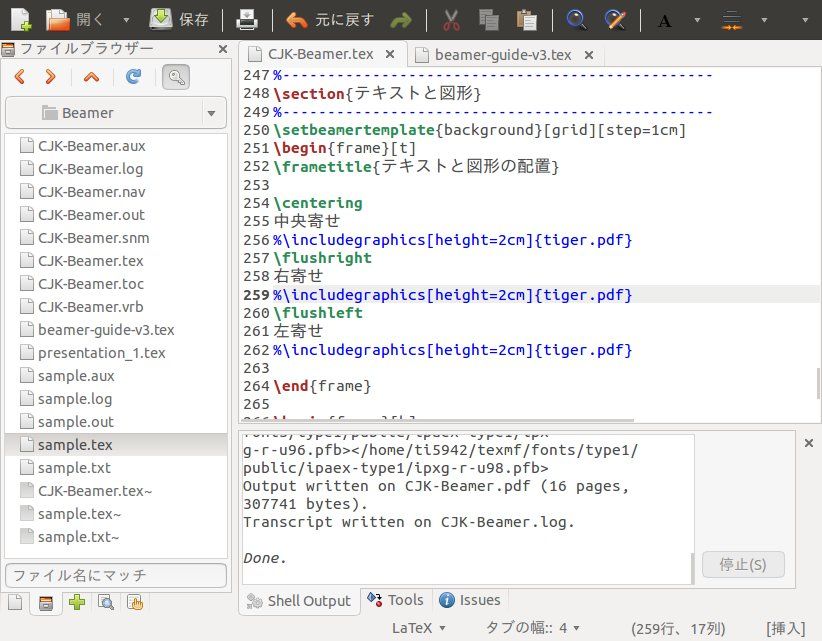Select sample.txt file

point(116,468)
